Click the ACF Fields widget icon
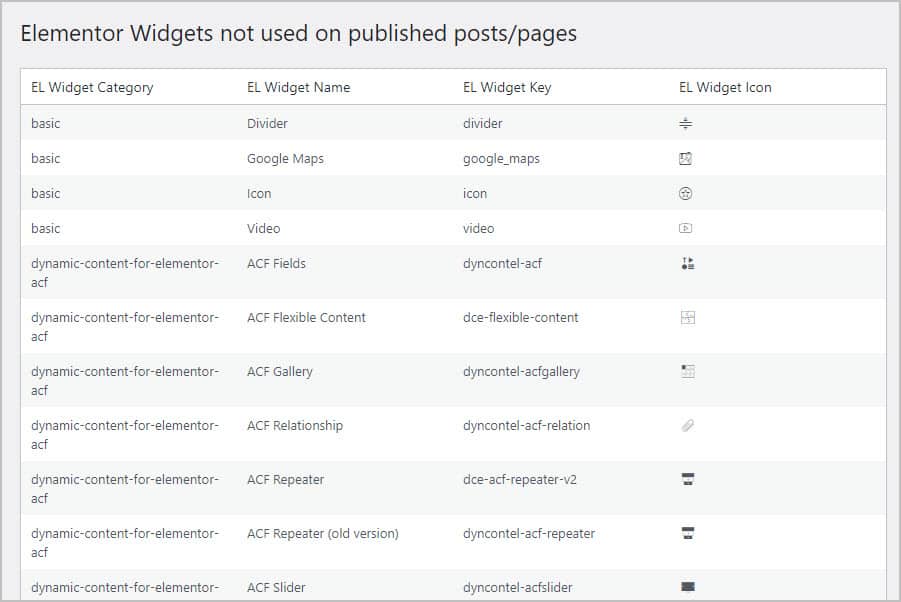This screenshot has height=602, width=901. (x=687, y=264)
